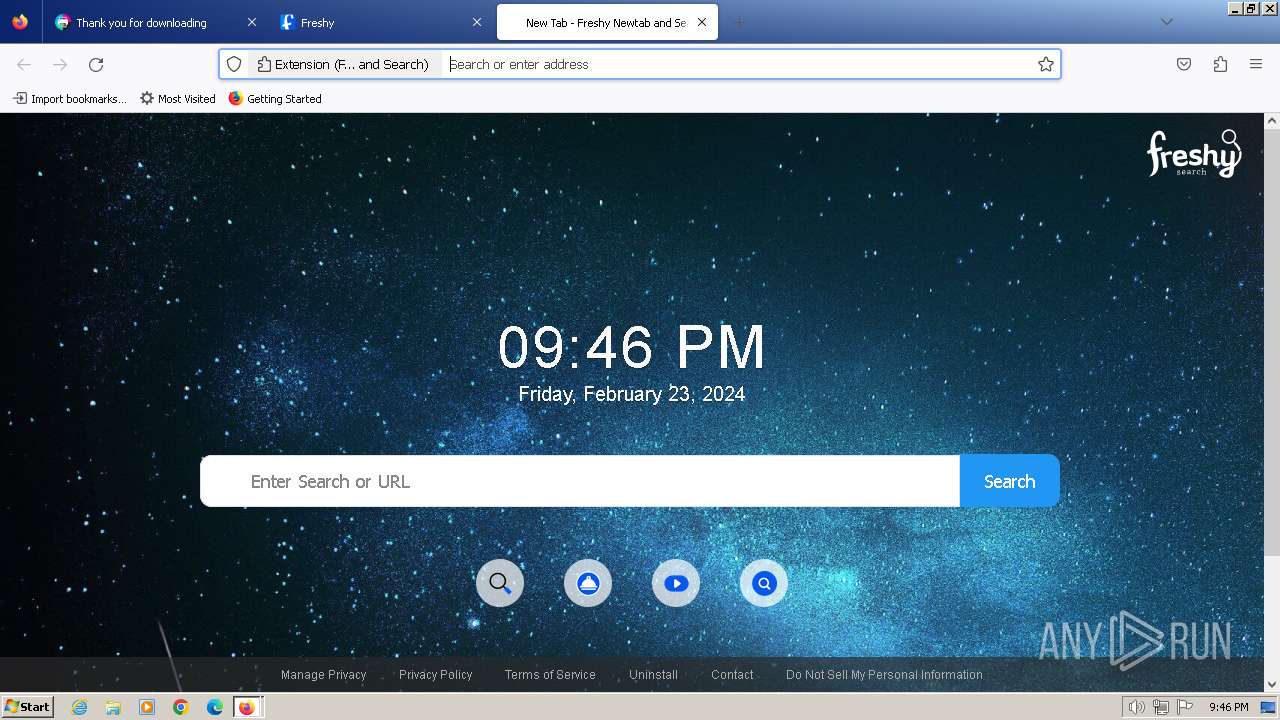
Task: Click the Extension (F... and Search) identity label
Action: 344,64
